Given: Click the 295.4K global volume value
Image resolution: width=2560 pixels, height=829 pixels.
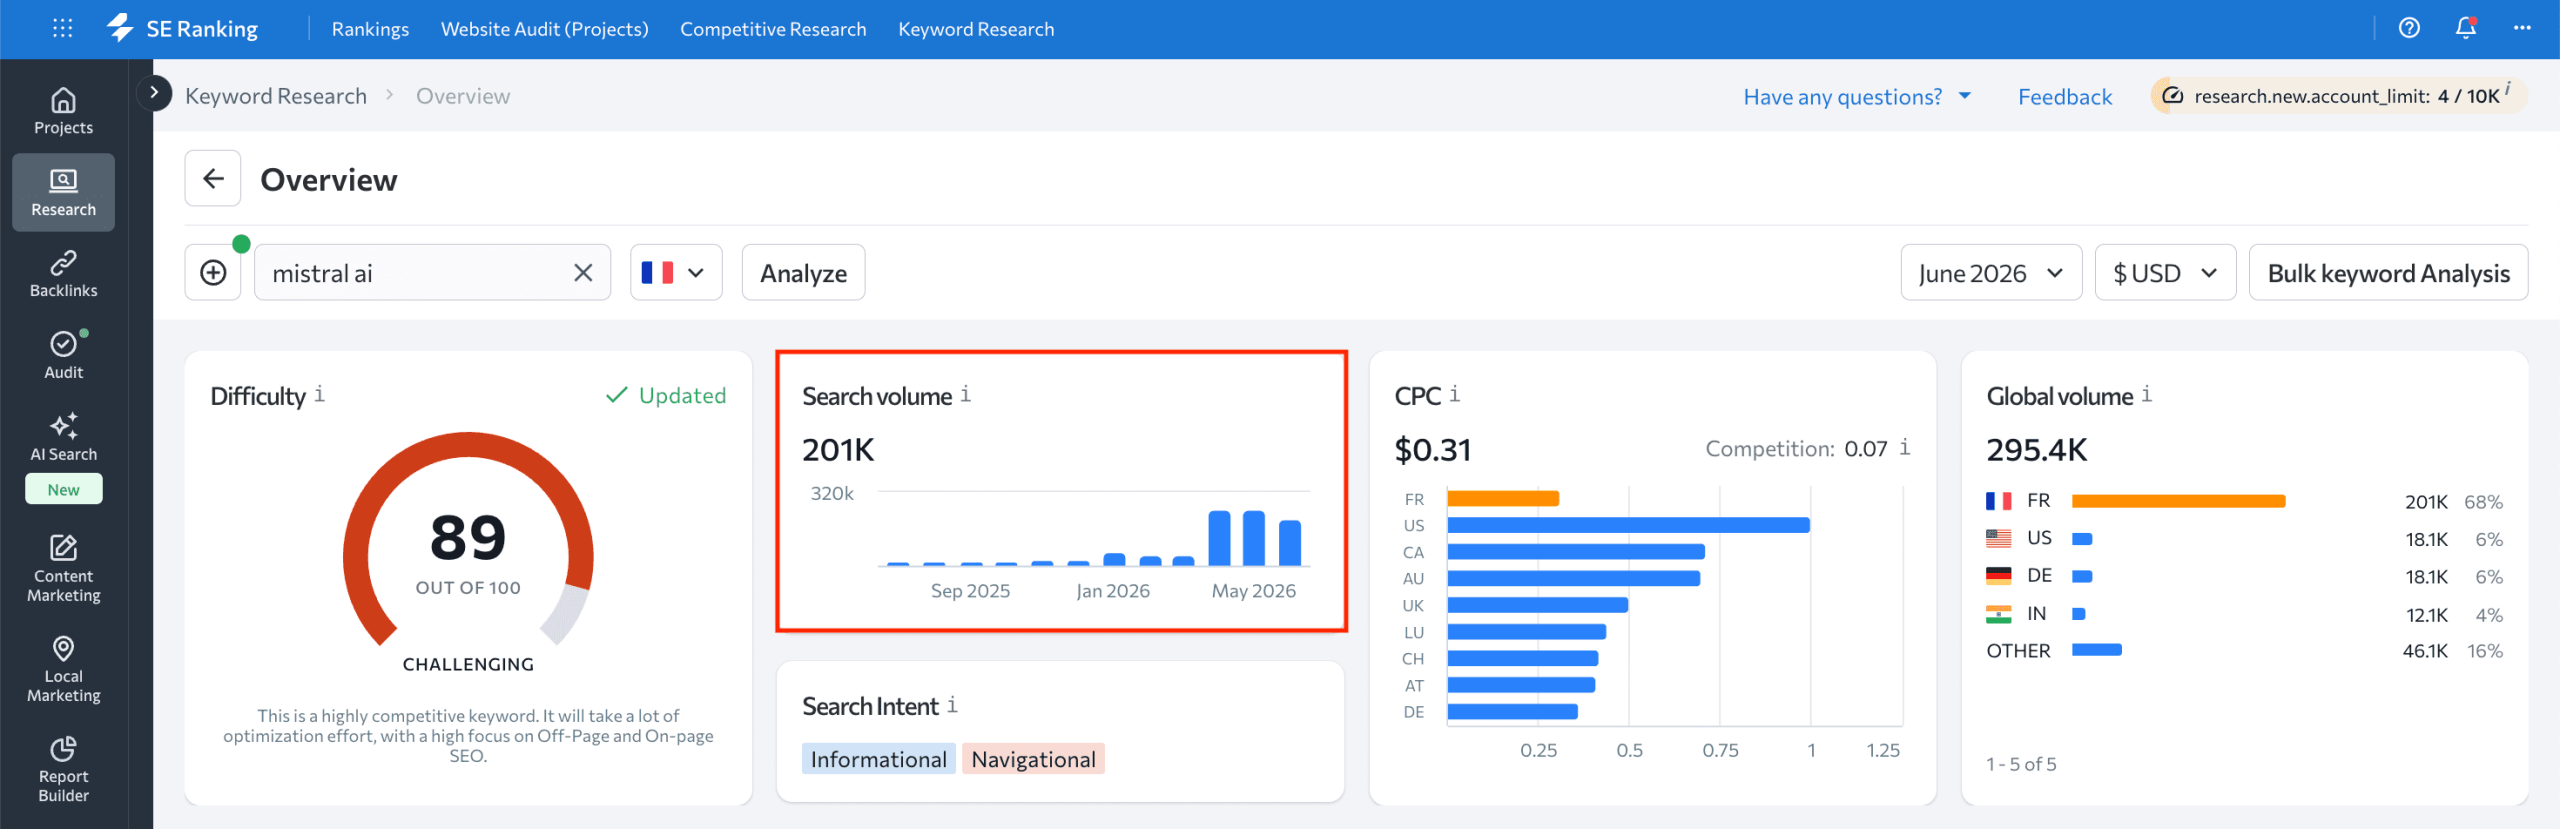Looking at the screenshot, I should point(2037,450).
